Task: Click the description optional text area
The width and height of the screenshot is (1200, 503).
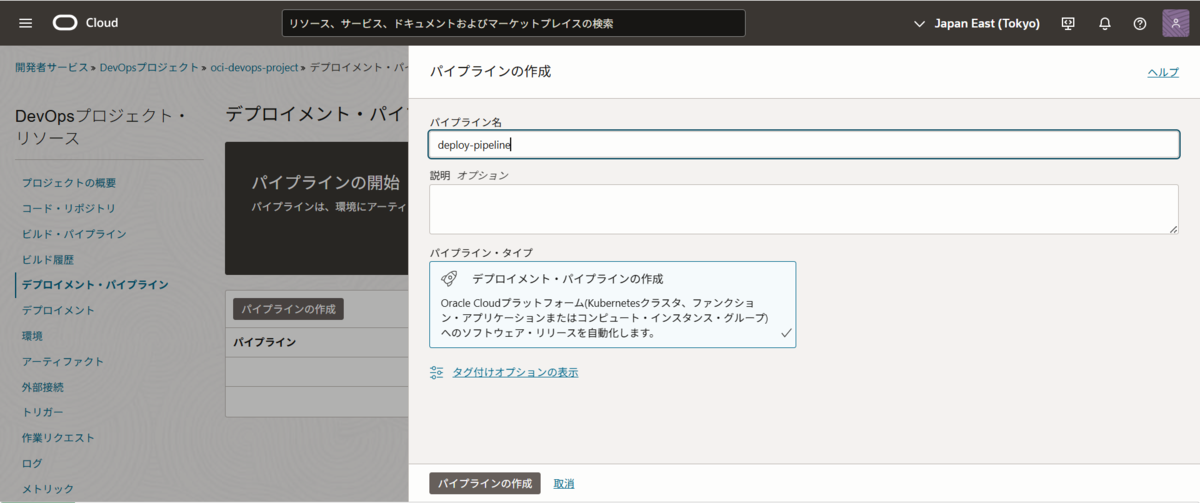Action: coord(804,209)
